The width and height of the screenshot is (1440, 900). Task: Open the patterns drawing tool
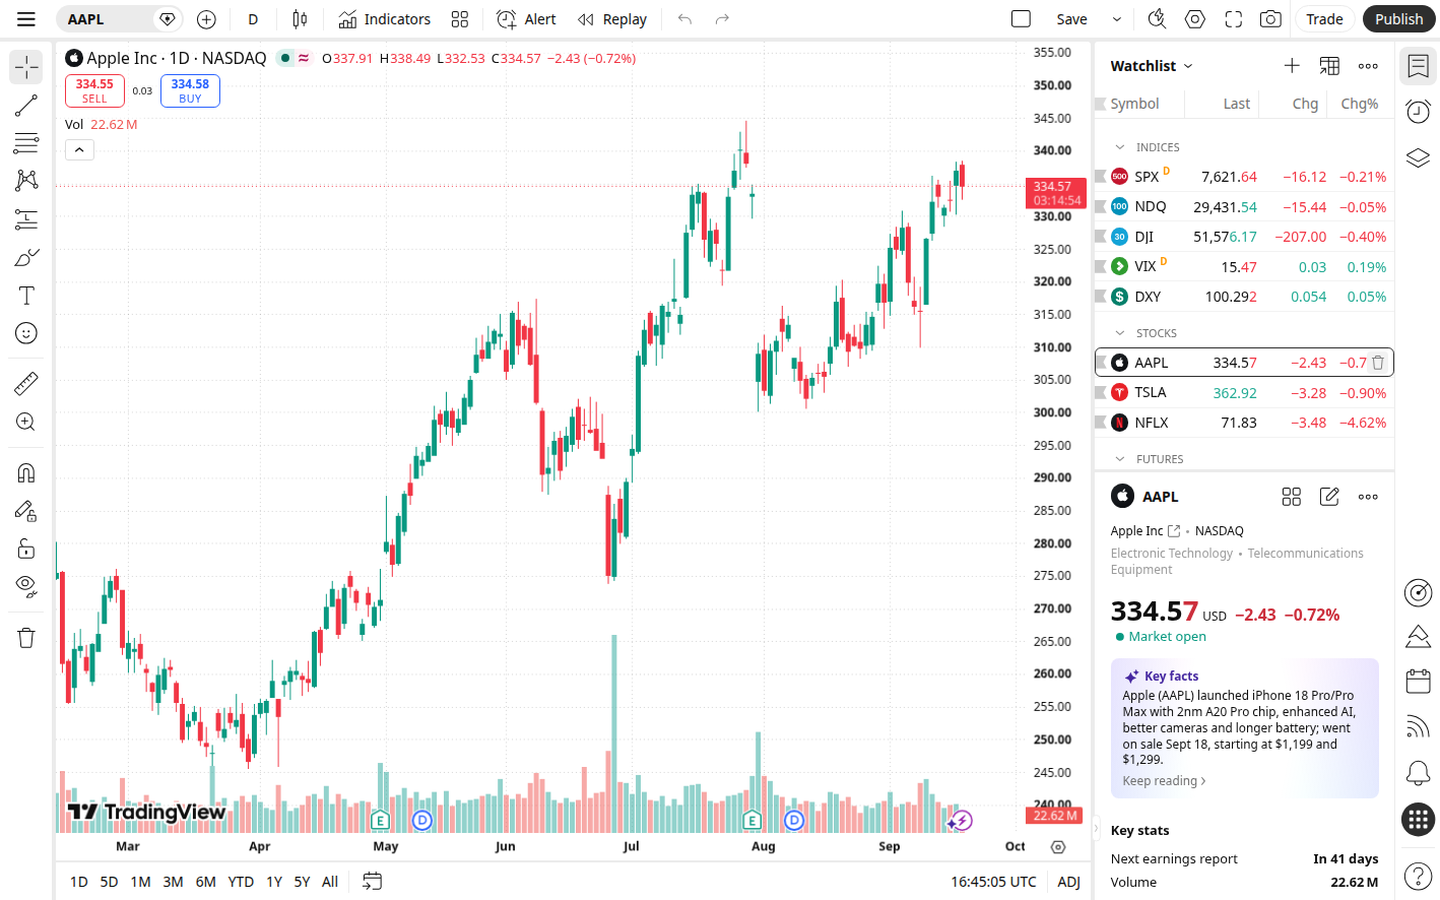(26, 181)
